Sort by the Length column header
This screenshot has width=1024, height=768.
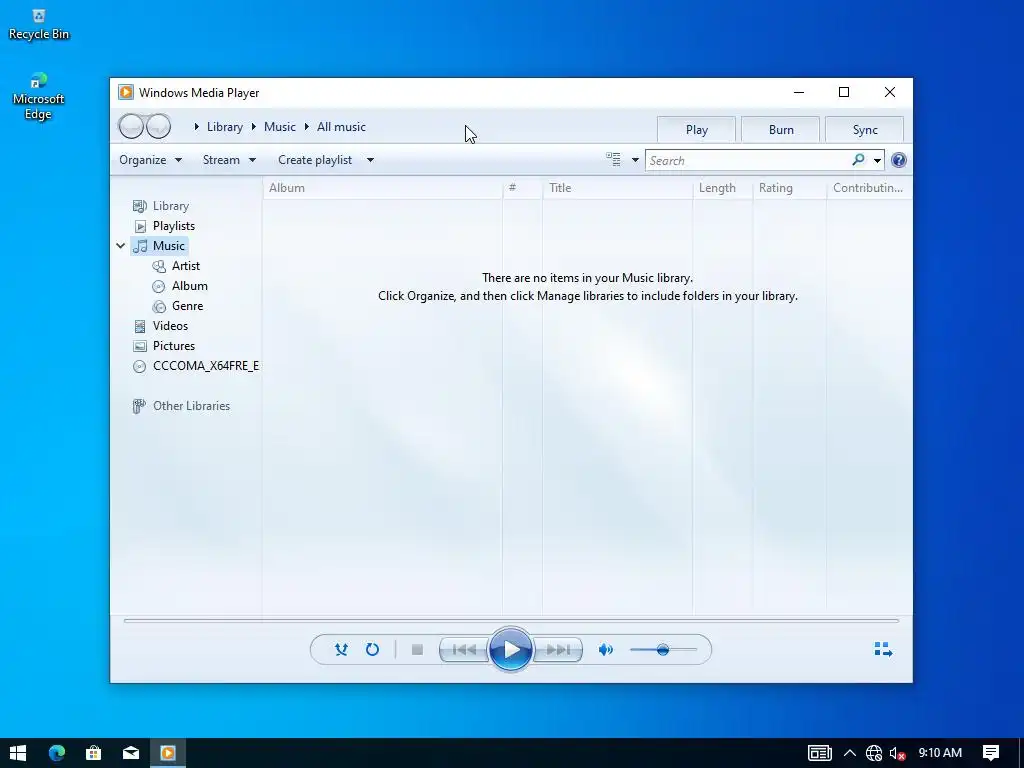[x=722, y=188]
